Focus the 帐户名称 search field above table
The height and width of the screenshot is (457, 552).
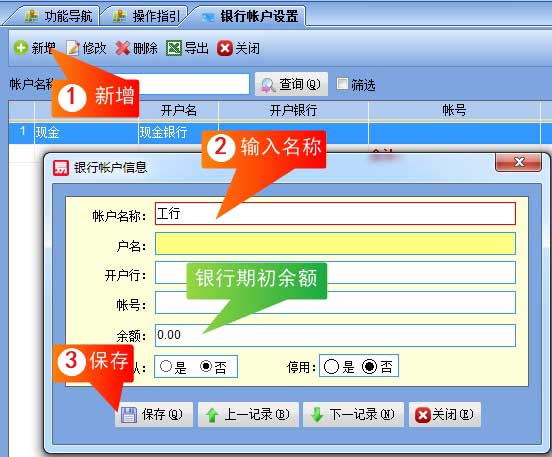pos(194,84)
